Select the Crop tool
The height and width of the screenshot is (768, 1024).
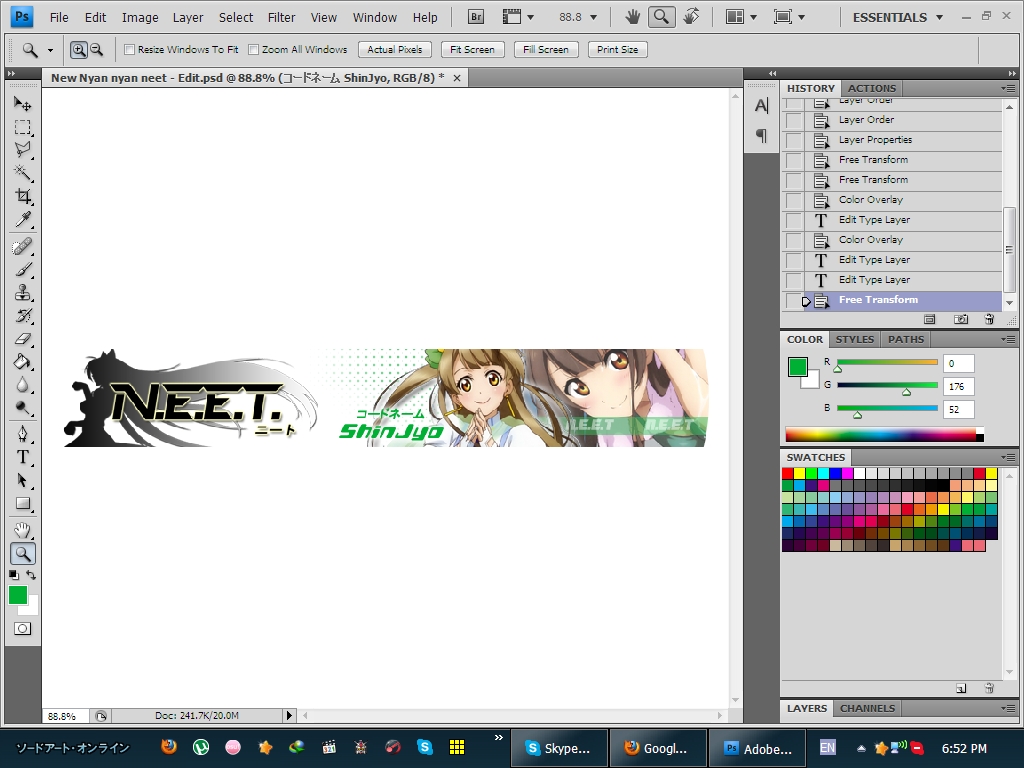click(x=23, y=196)
